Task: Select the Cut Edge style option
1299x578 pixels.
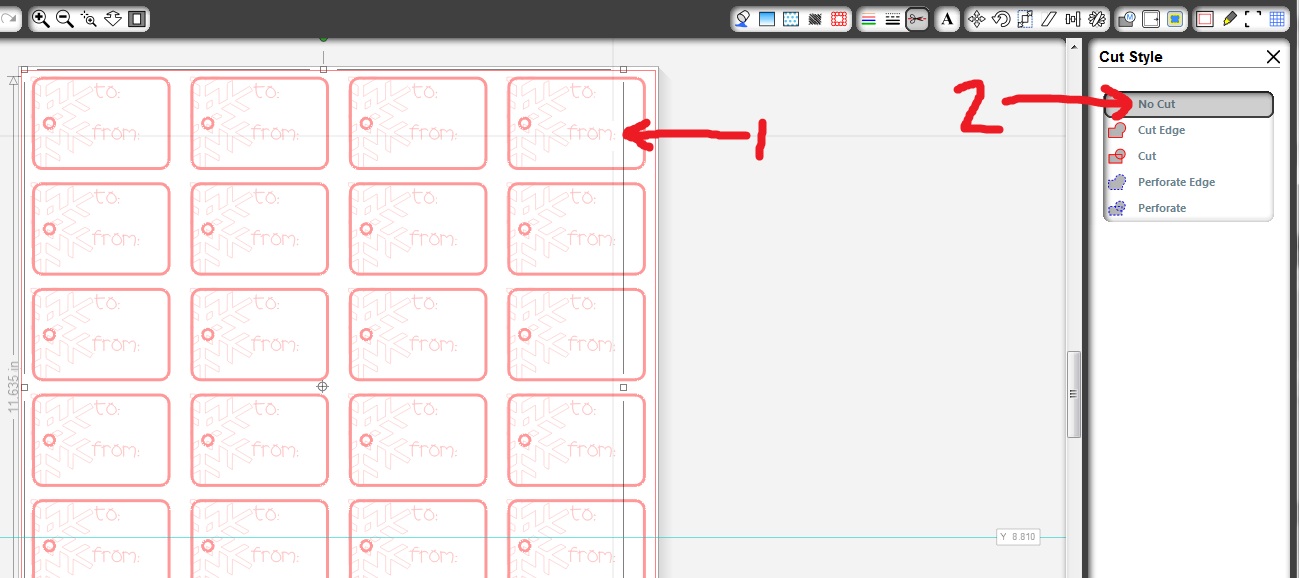Action: 1189,130
